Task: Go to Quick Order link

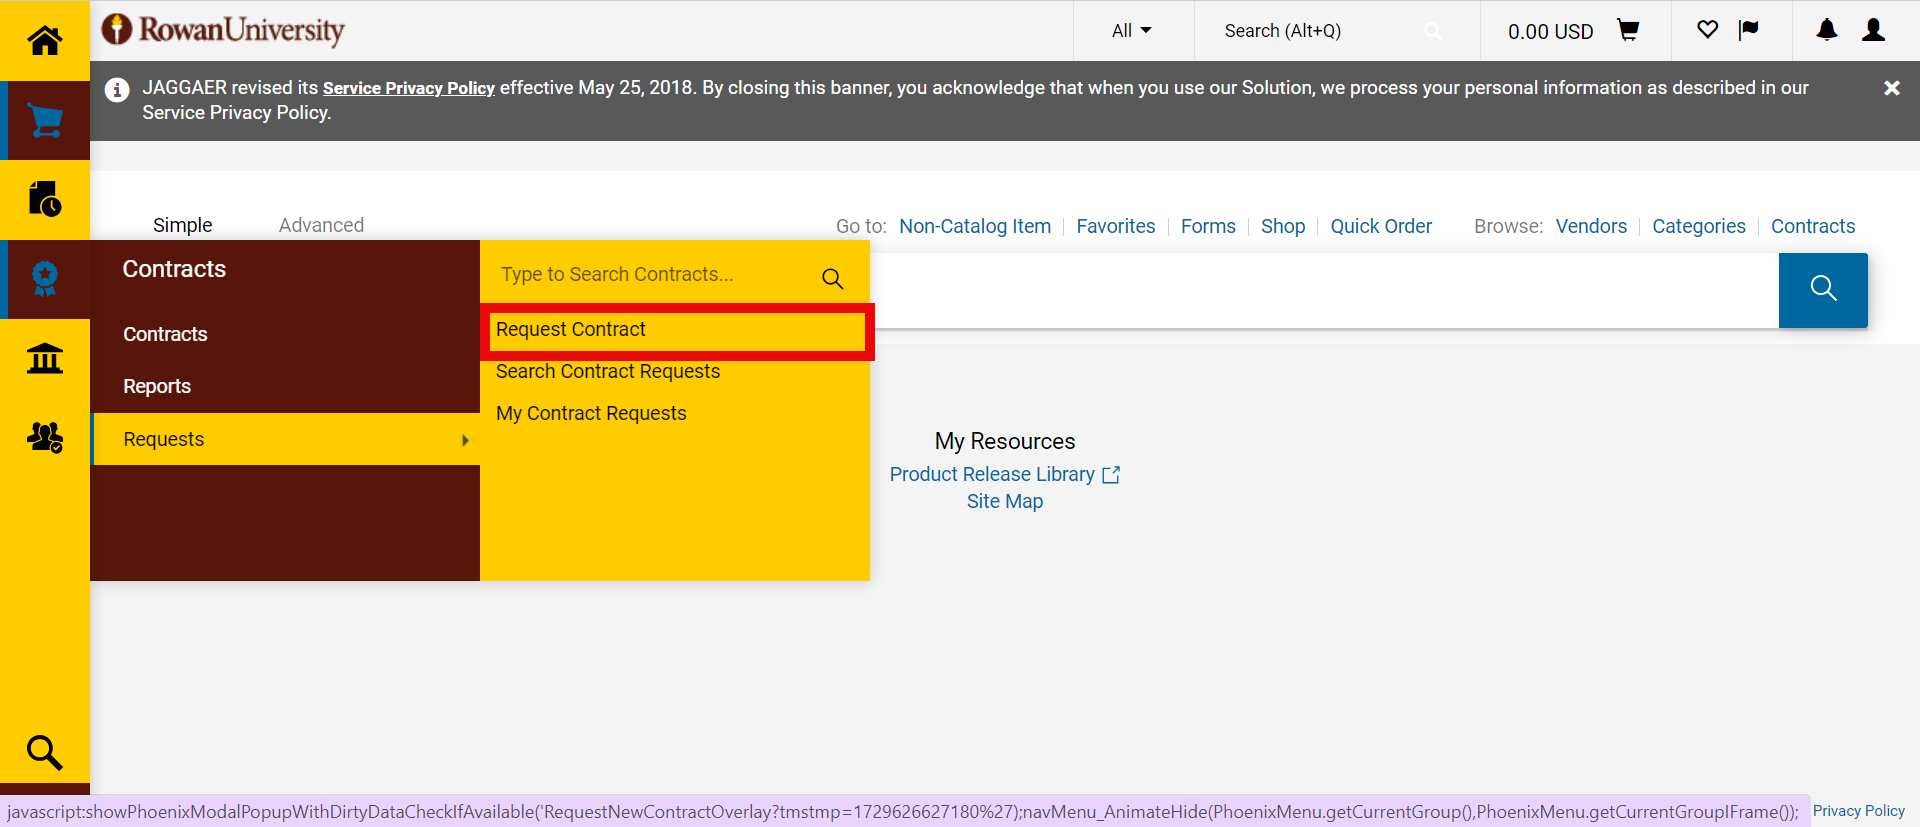Action: 1381,226
